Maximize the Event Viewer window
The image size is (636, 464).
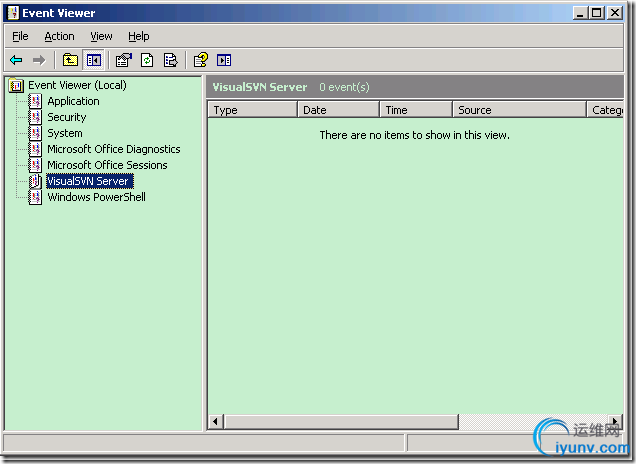[597, 13]
